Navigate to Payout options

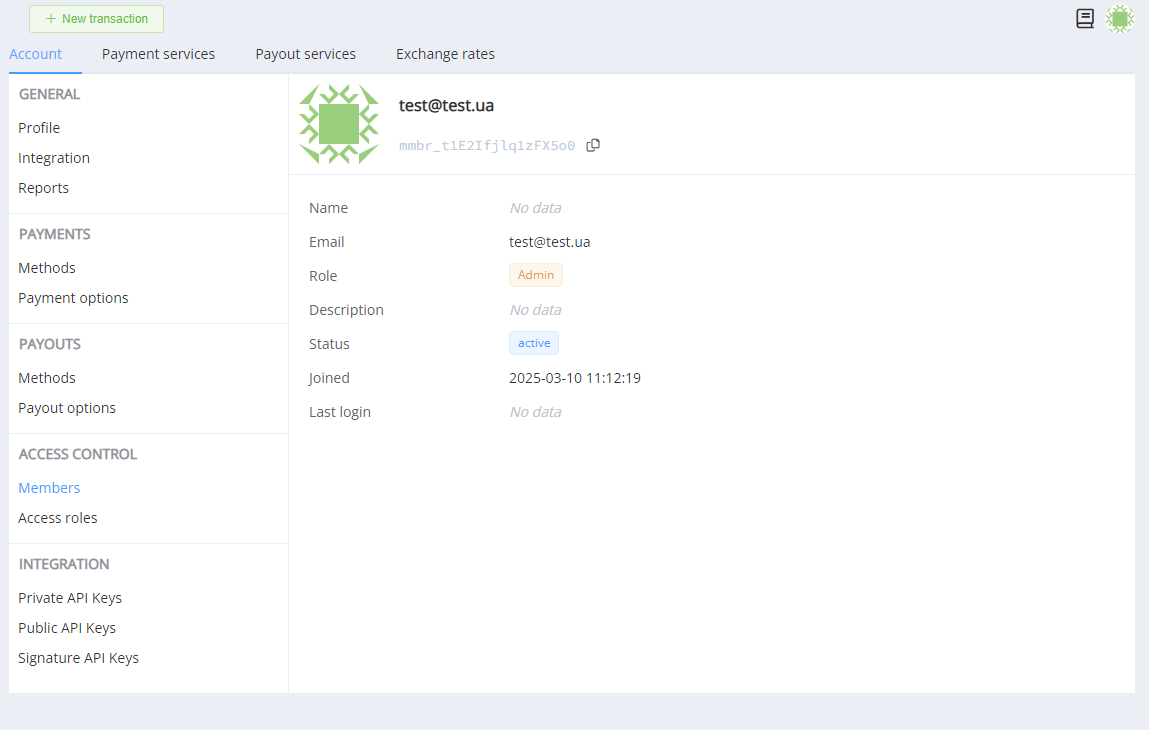pos(67,408)
